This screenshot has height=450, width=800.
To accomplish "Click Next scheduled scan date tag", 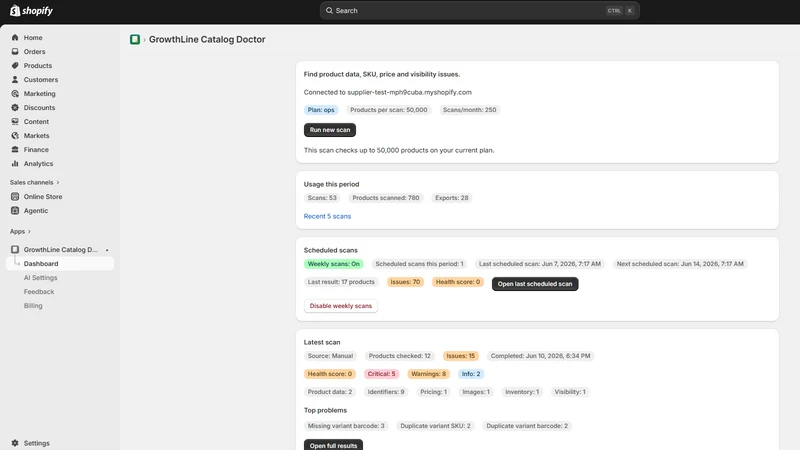I will [x=680, y=264].
